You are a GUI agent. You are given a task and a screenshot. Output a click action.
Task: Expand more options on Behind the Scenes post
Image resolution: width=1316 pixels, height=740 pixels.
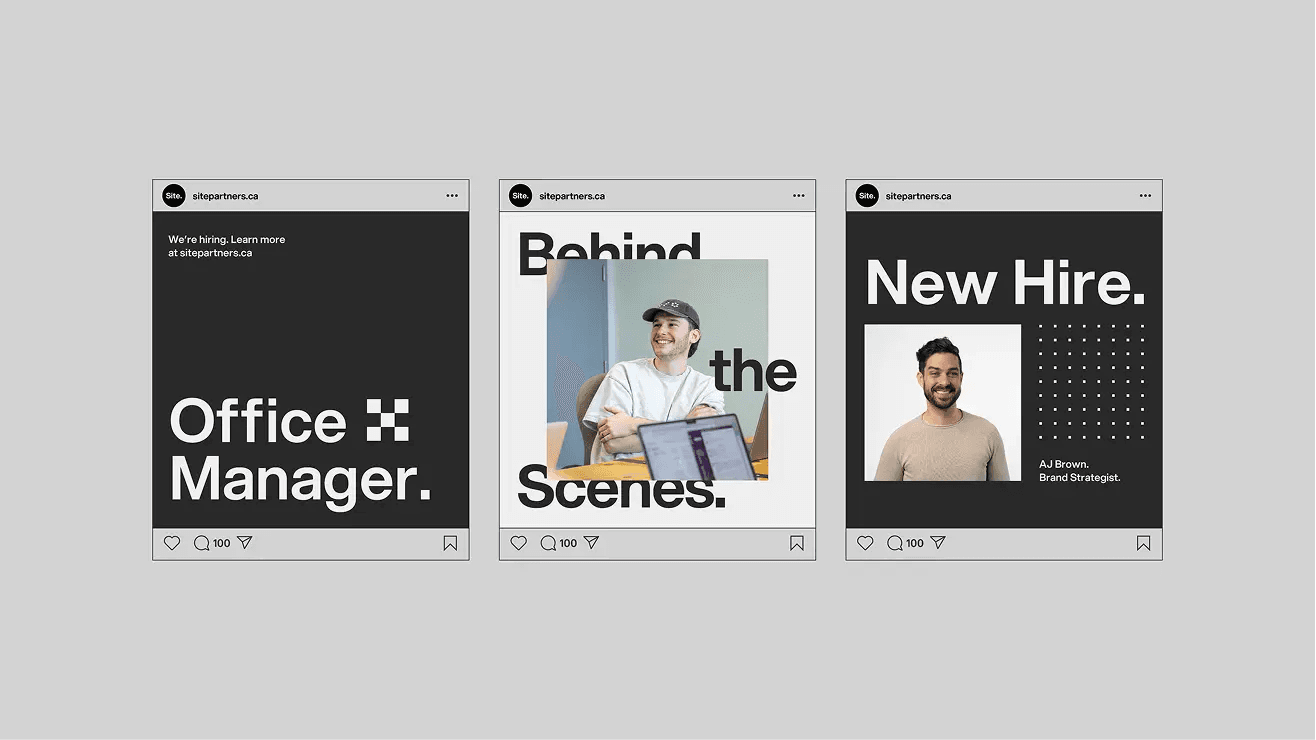[x=799, y=196]
